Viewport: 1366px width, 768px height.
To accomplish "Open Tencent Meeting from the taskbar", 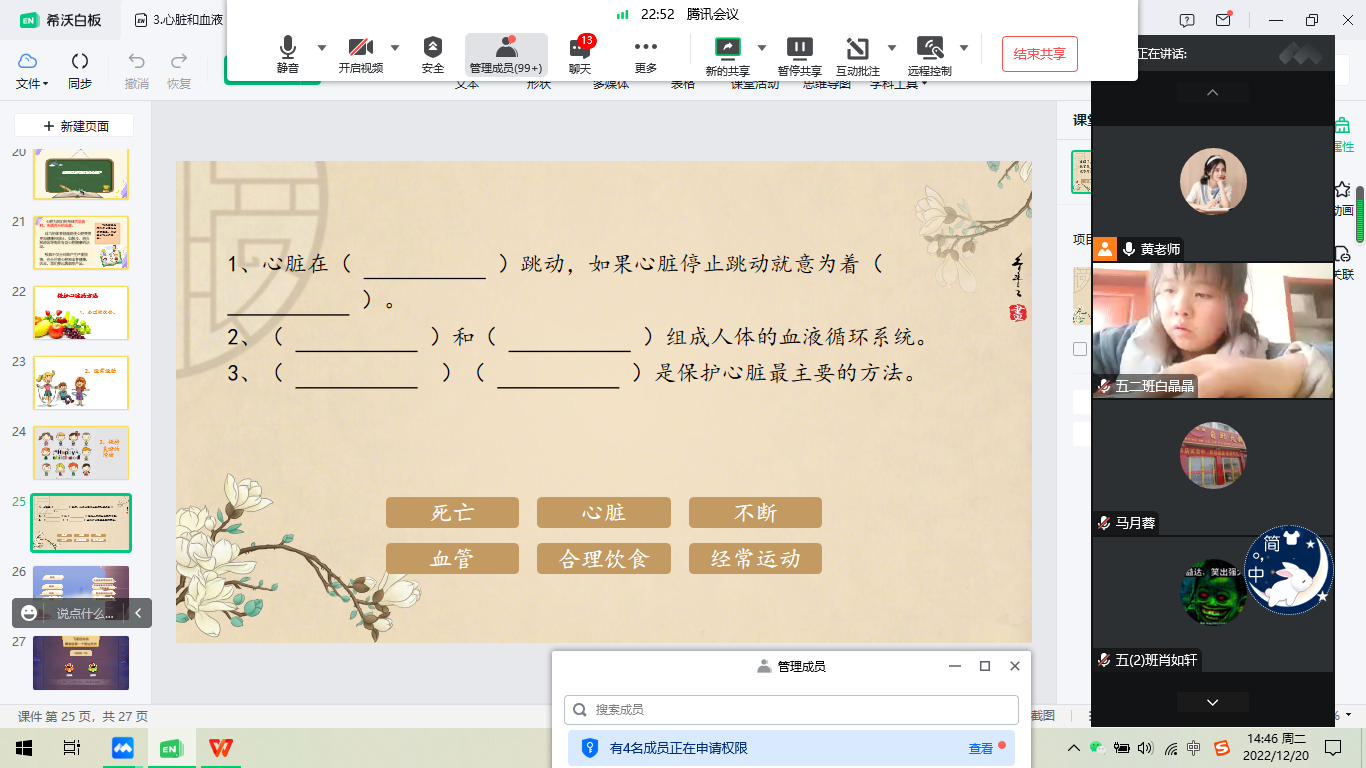I will (123, 748).
